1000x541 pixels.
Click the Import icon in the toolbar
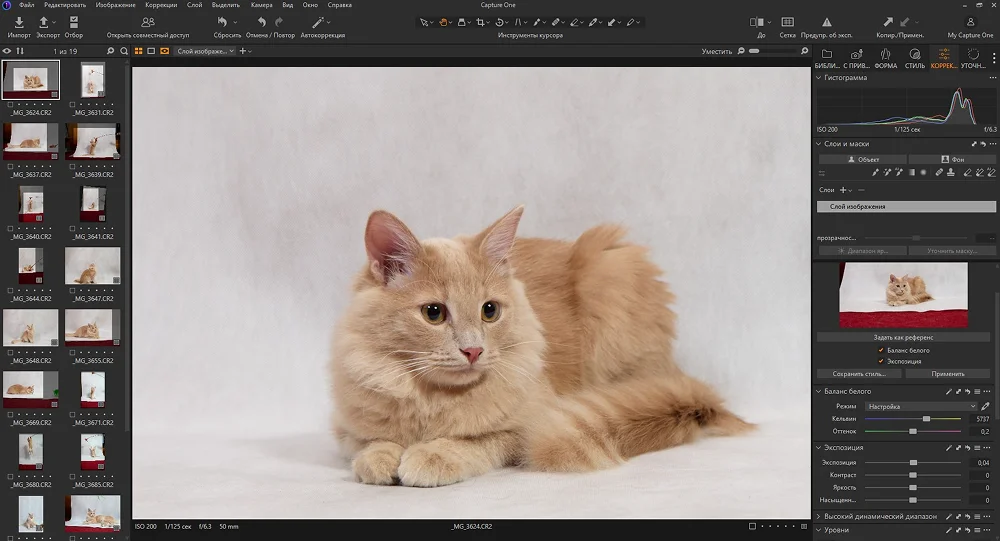pyautogui.click(x=20, y=22)
